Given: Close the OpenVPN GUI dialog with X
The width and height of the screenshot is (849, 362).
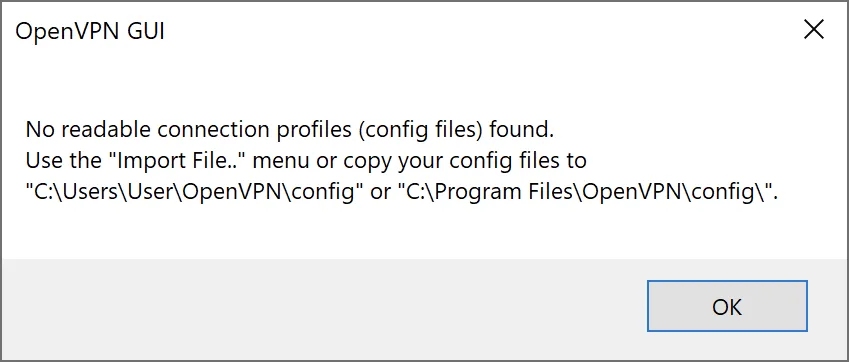Looking at the screenshot, I should [814, 30].
